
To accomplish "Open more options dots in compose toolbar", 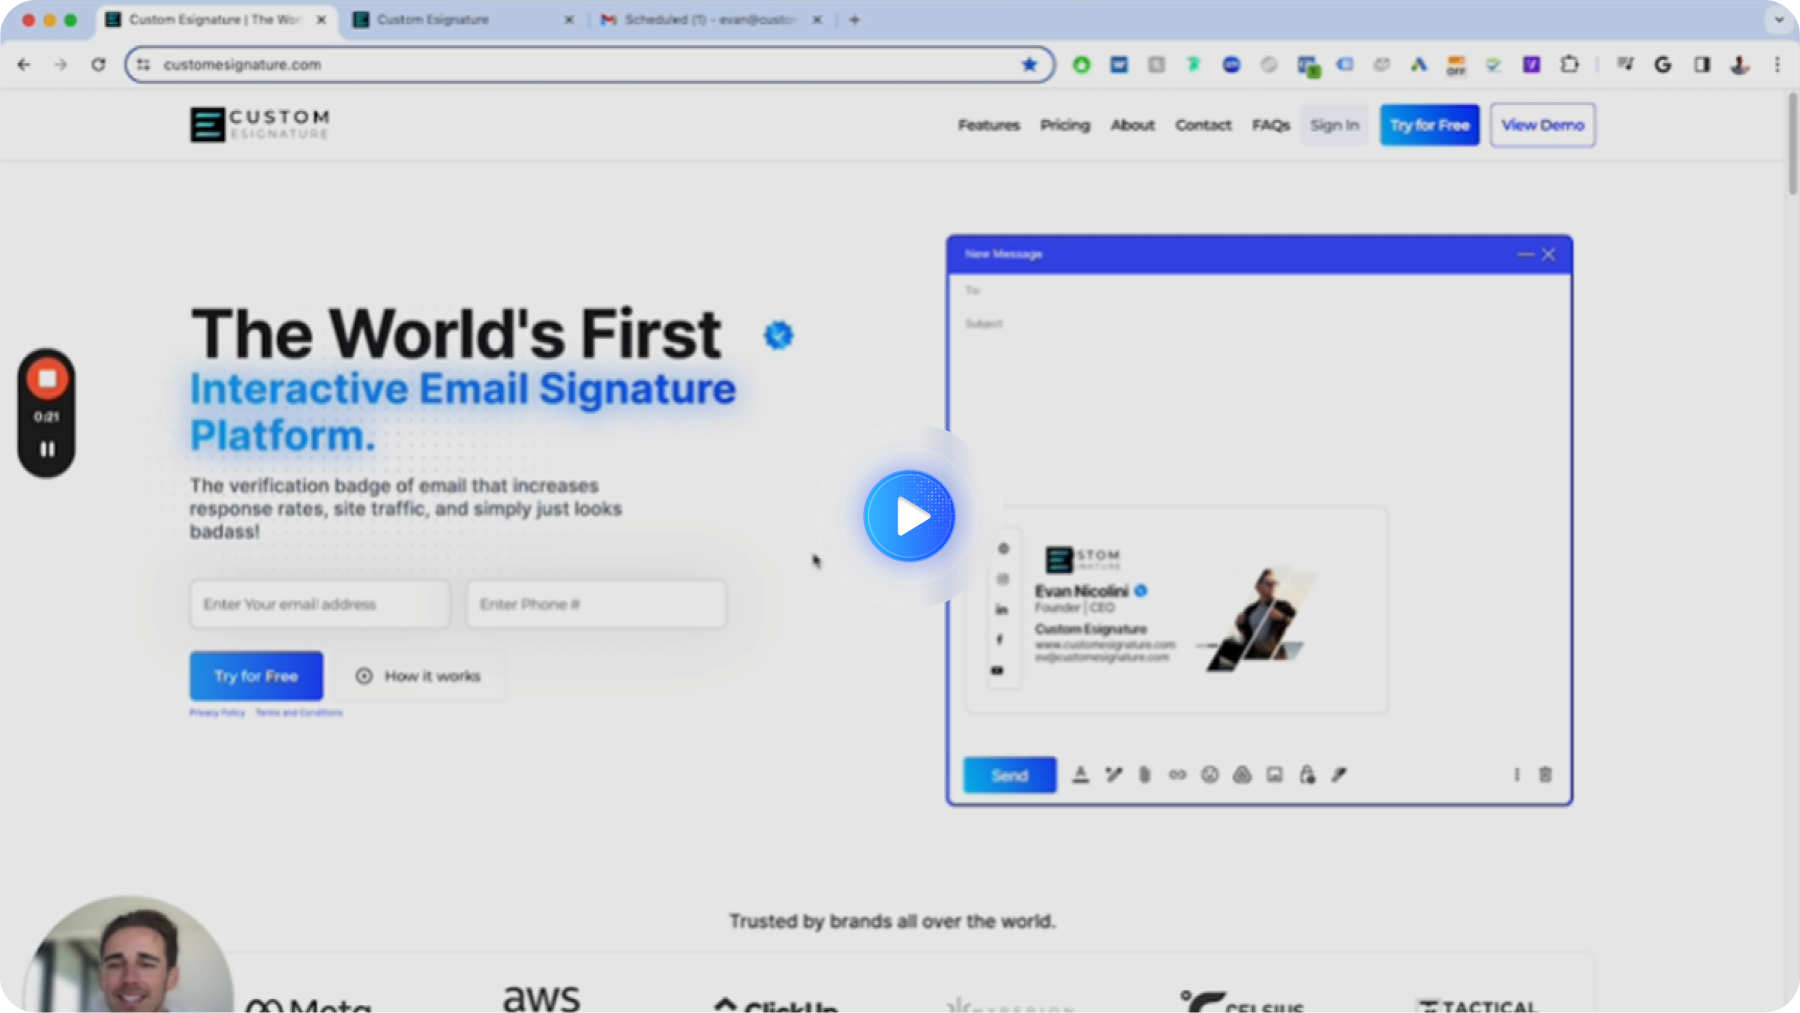I will 1516,775.
